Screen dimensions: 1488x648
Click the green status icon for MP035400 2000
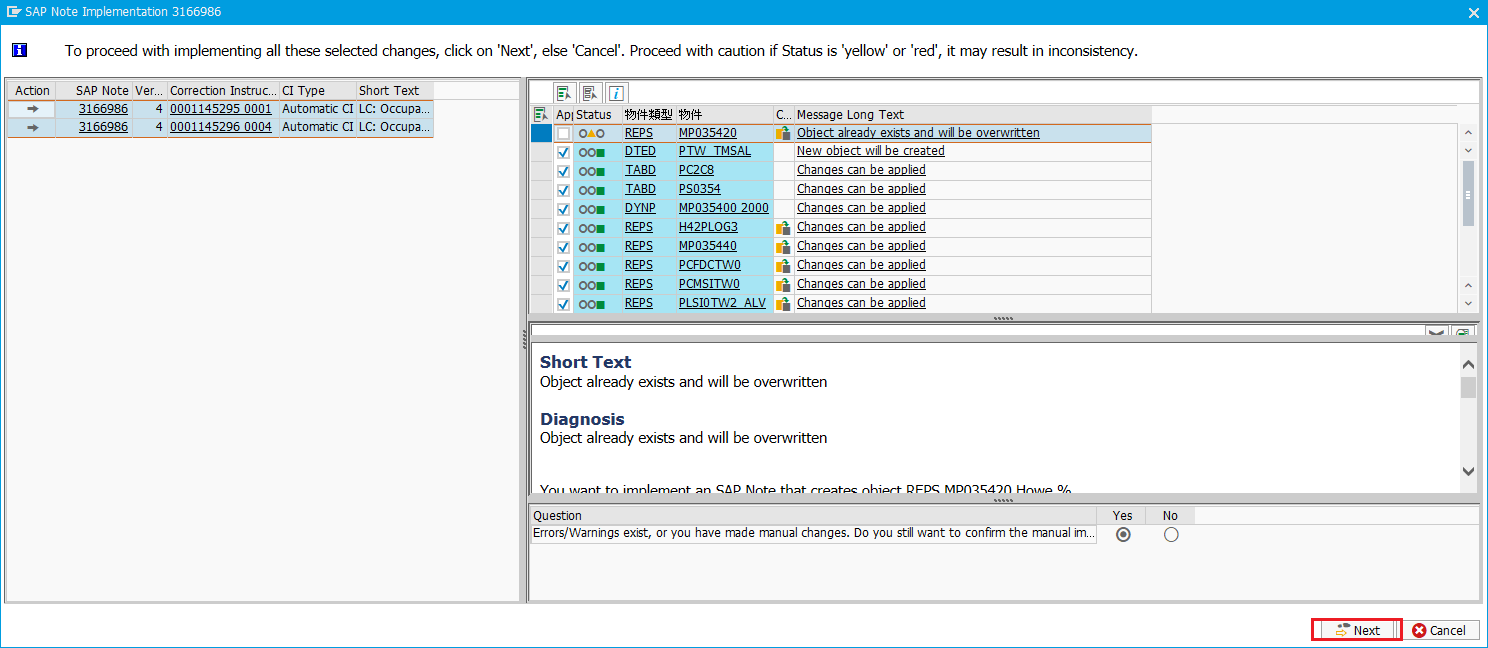[x=592, y=209]
